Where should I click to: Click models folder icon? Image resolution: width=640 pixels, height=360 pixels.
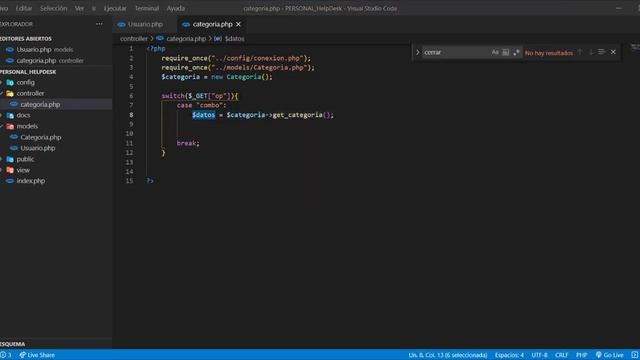pos(10,126)
